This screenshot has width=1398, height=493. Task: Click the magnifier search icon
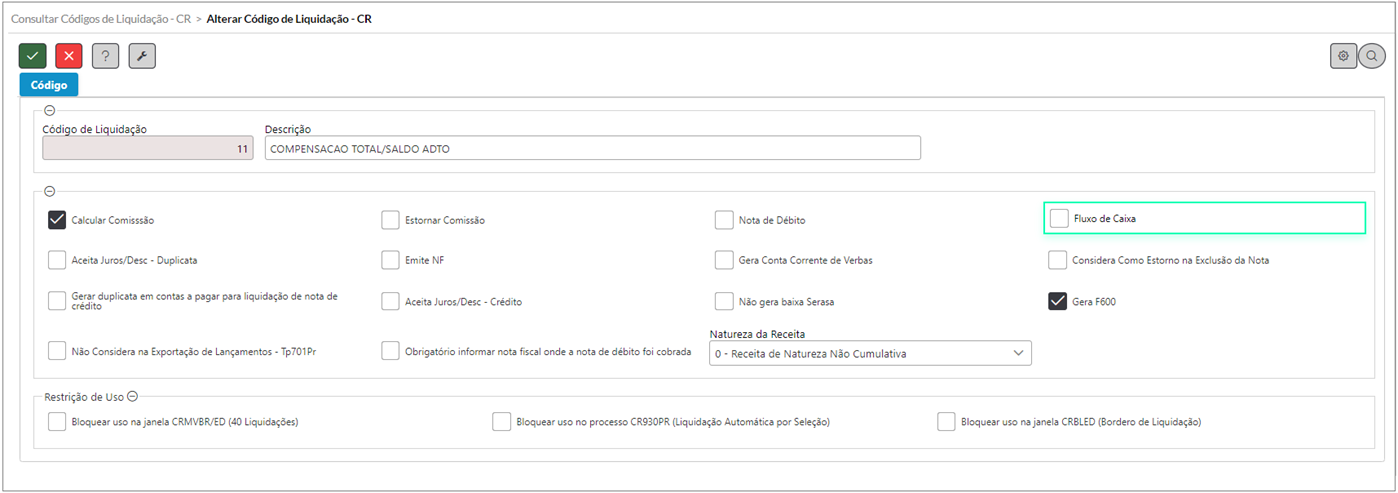coord(1372,56)
